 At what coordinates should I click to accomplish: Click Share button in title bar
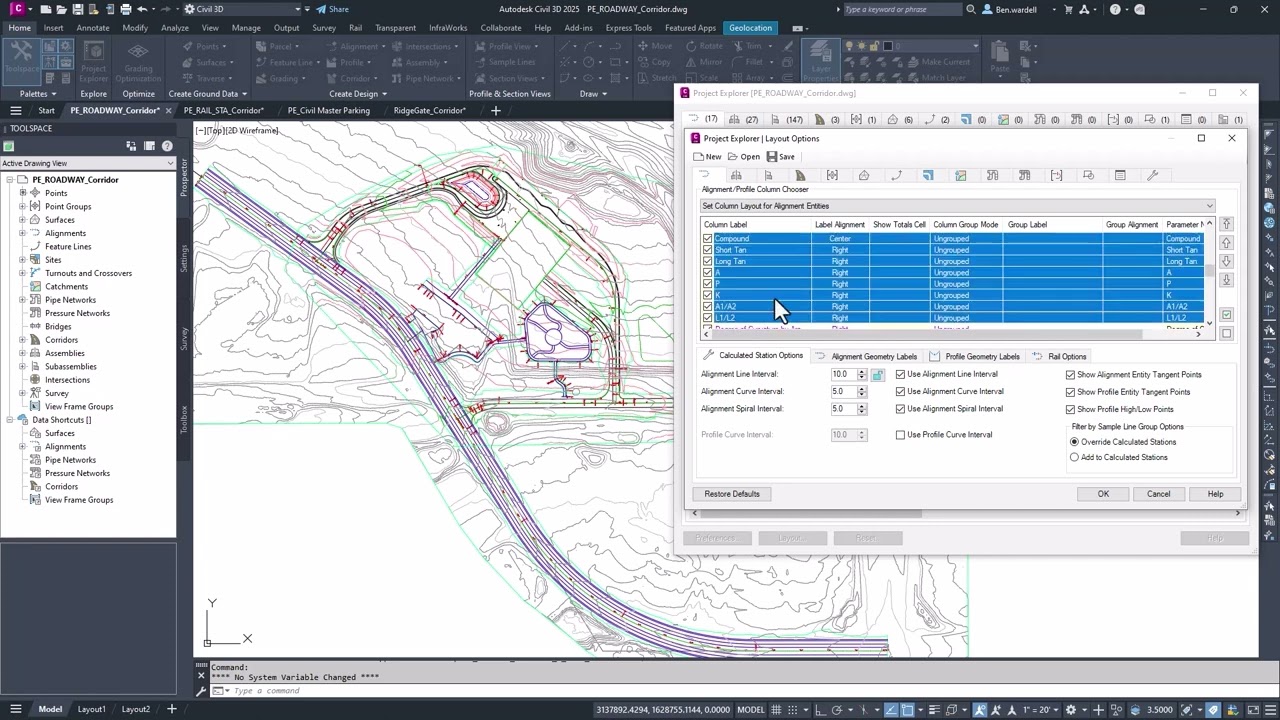click(x=332, y=9)
